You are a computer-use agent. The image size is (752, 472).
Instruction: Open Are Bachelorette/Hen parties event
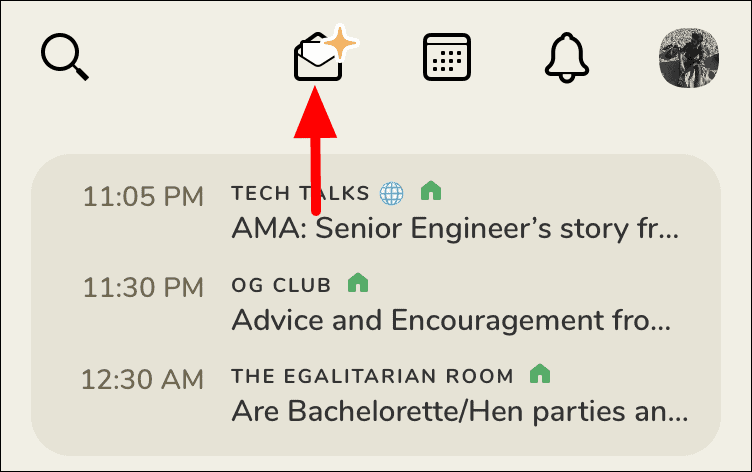tap(459, 411)
